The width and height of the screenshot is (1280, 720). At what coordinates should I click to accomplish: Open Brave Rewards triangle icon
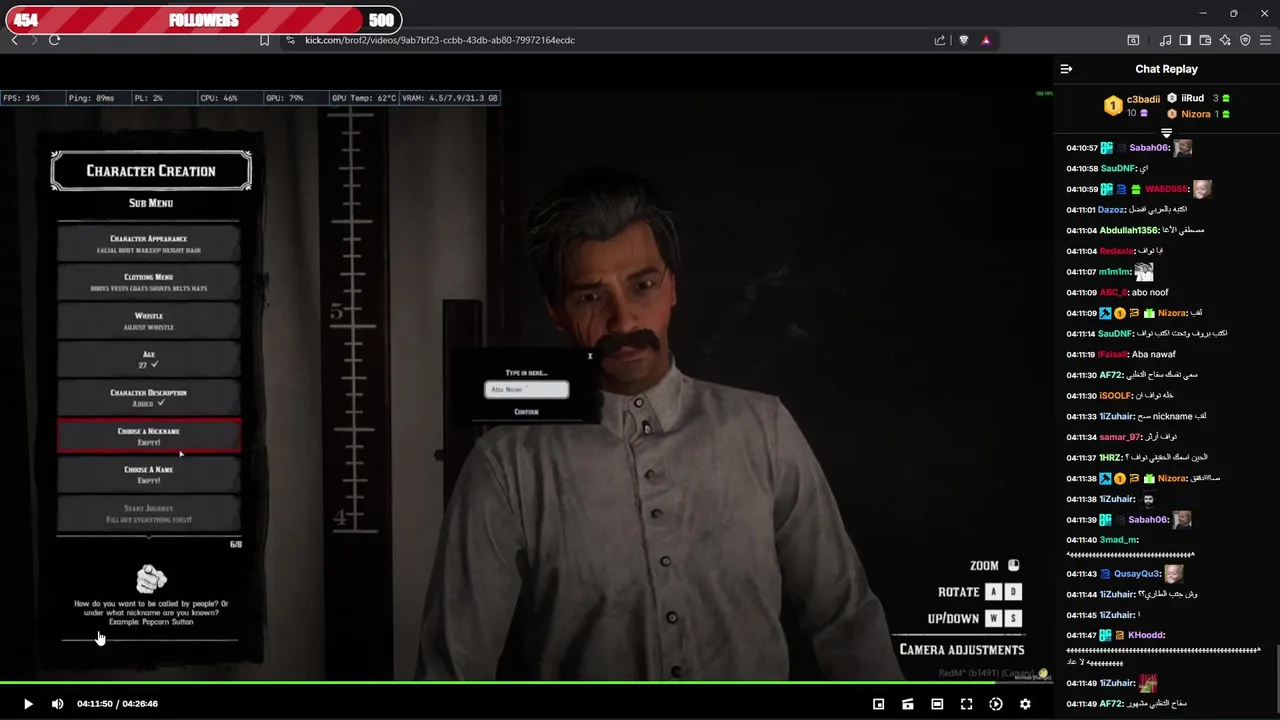click(x=986, y=40)
